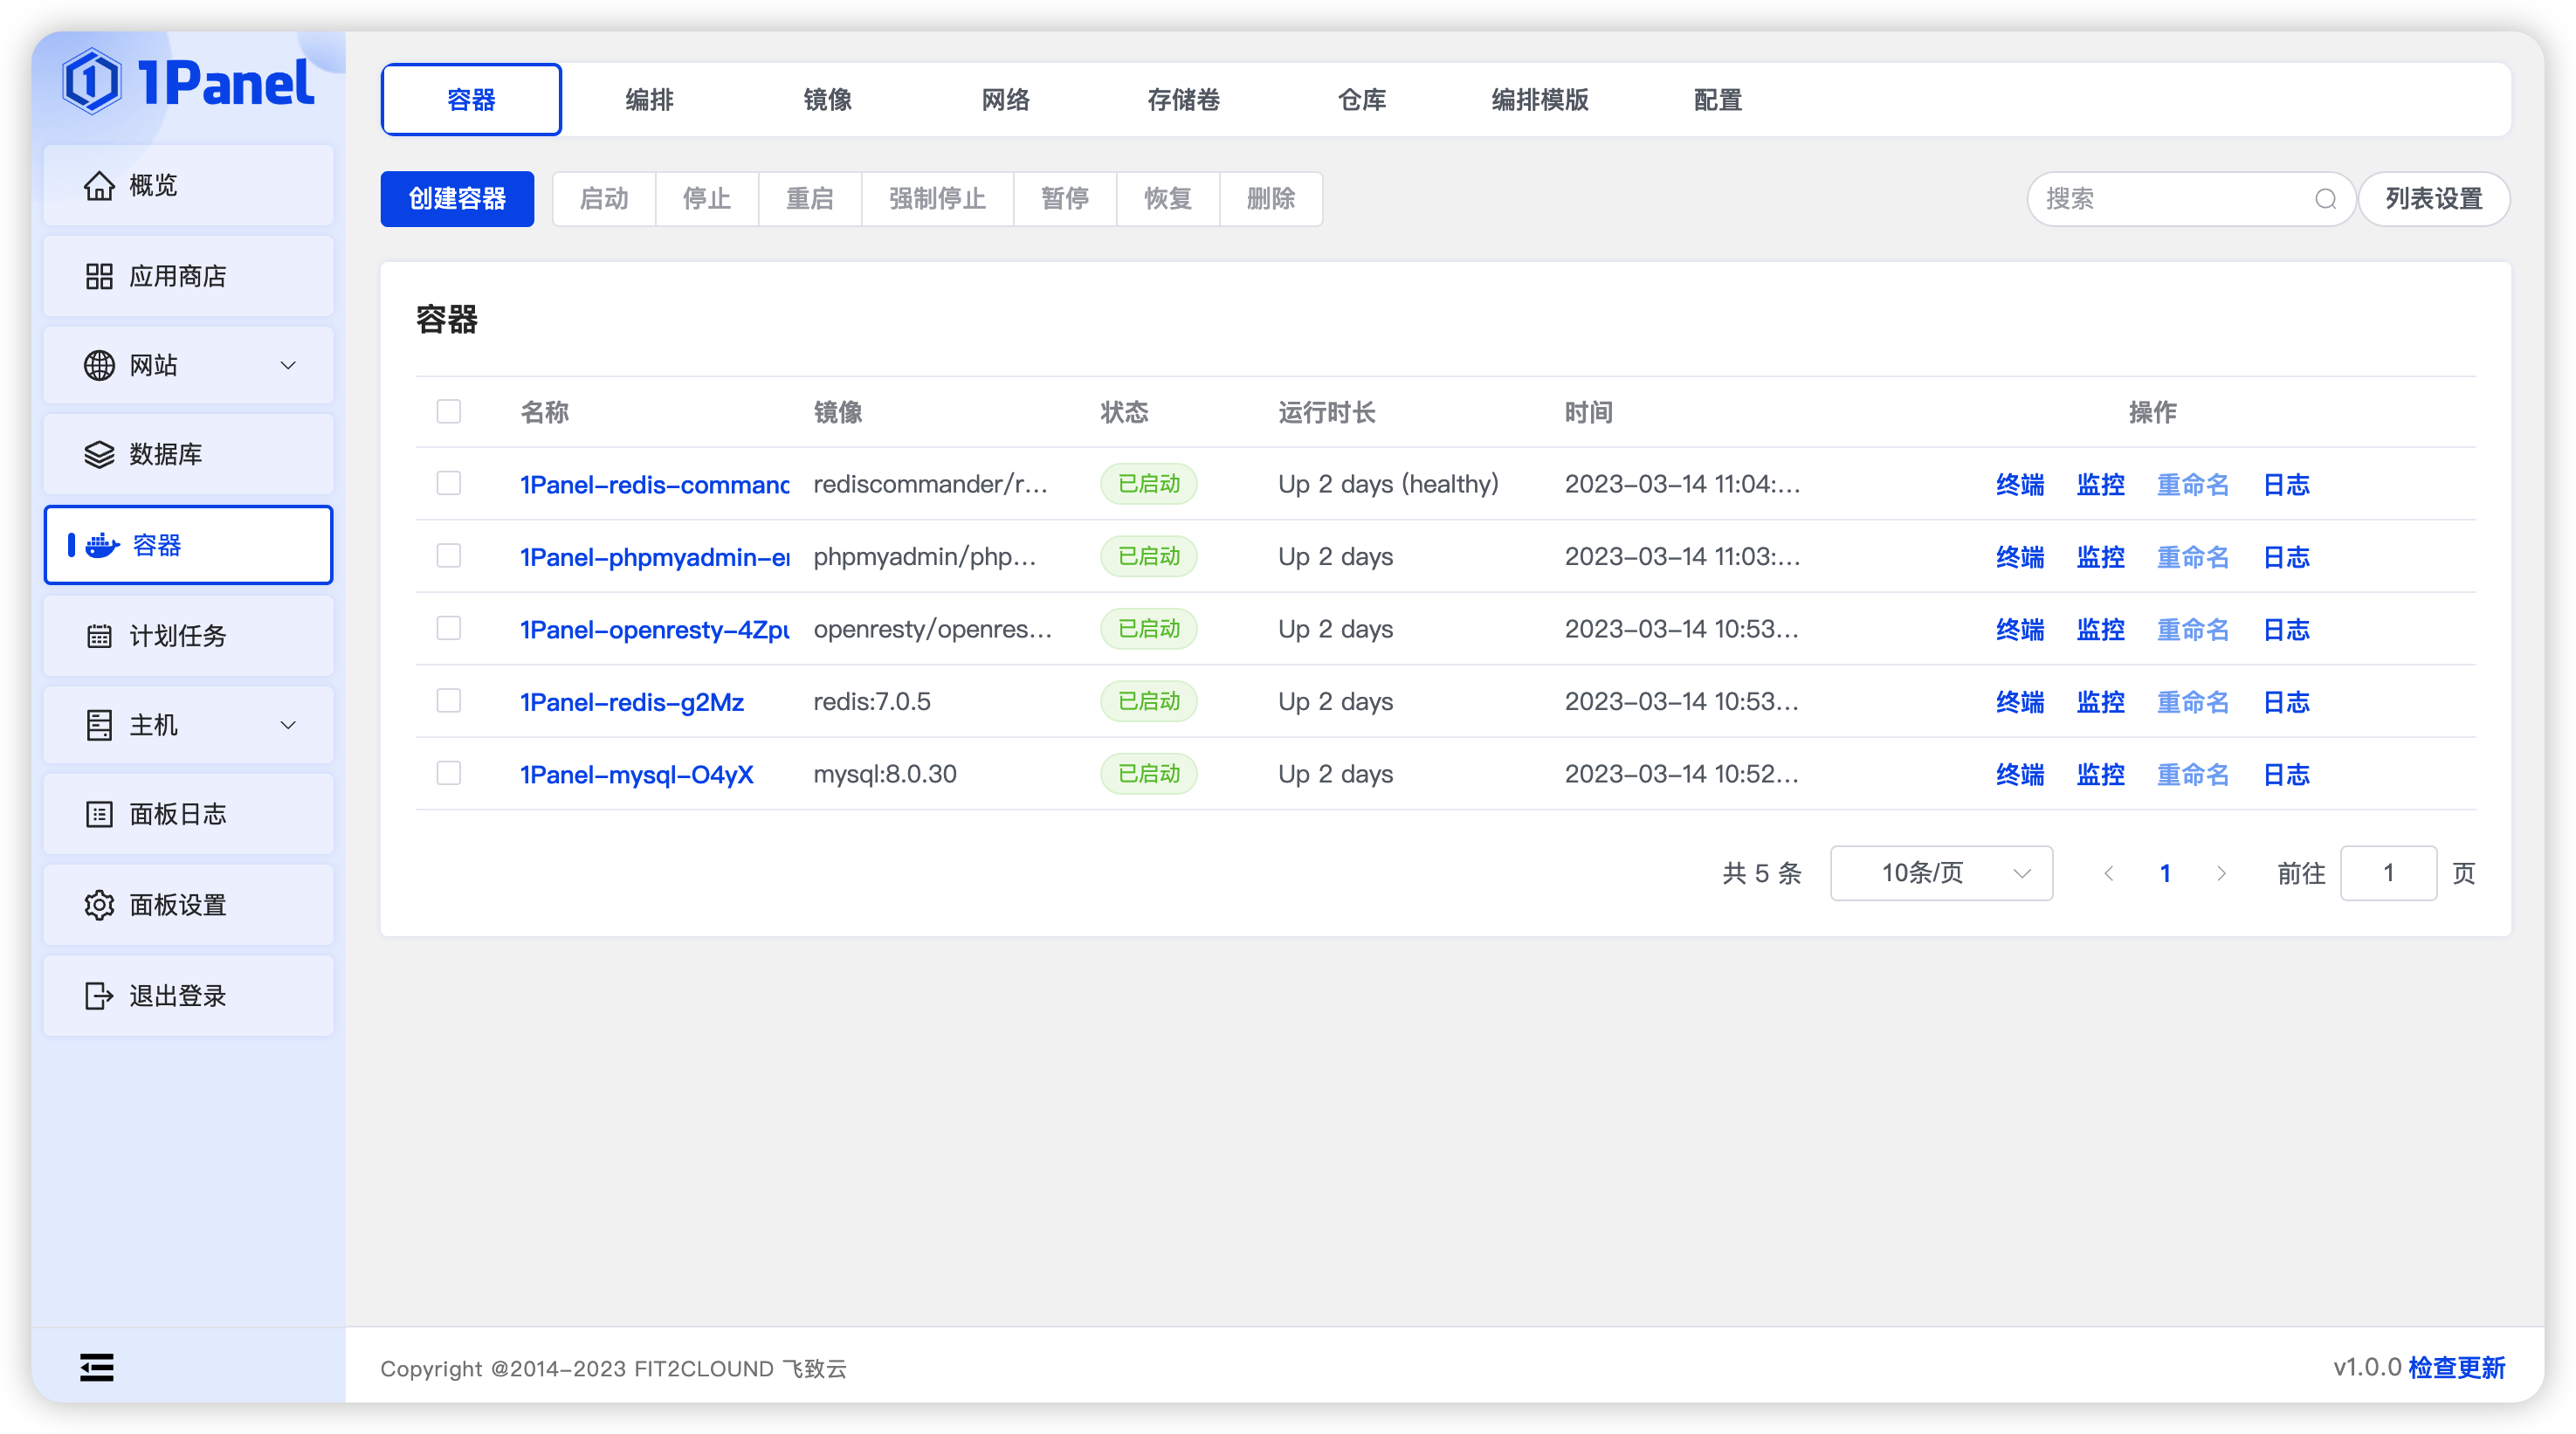This screenshot has height=1434, width=2576.
Task: Select all containers via header checkbox
Action: click(448, 411)
